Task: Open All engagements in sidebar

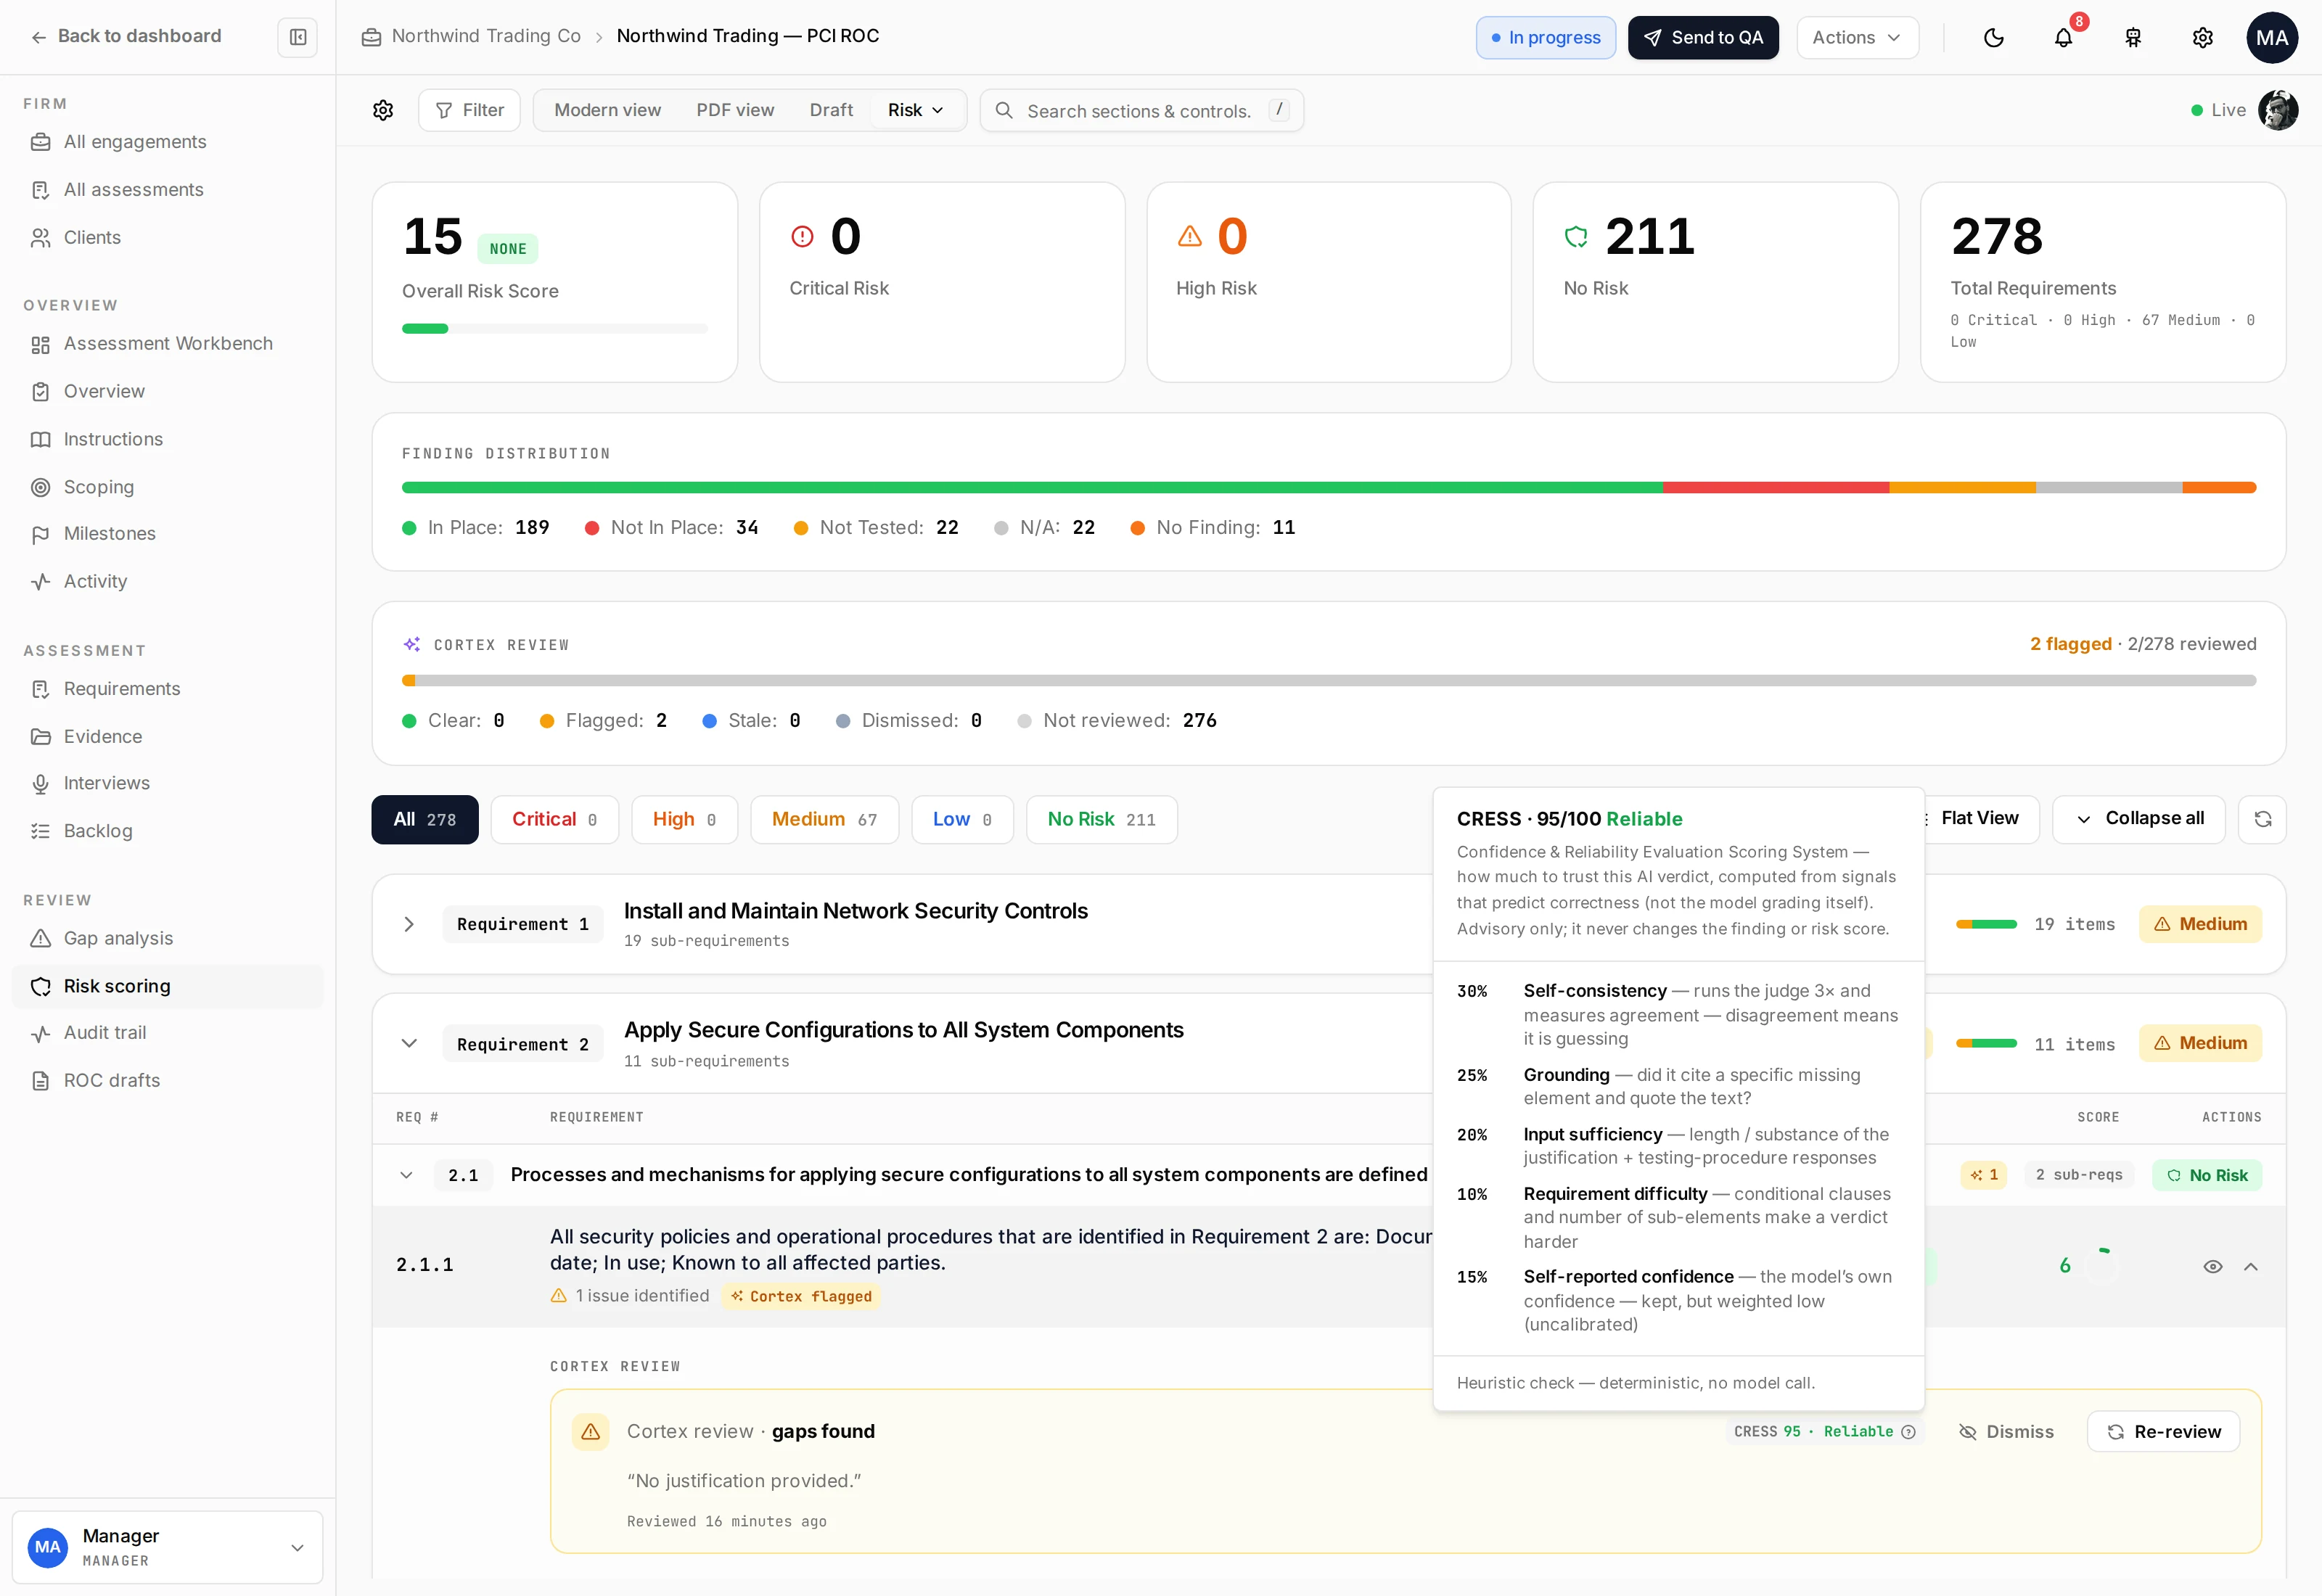Action: coord(168,142)
